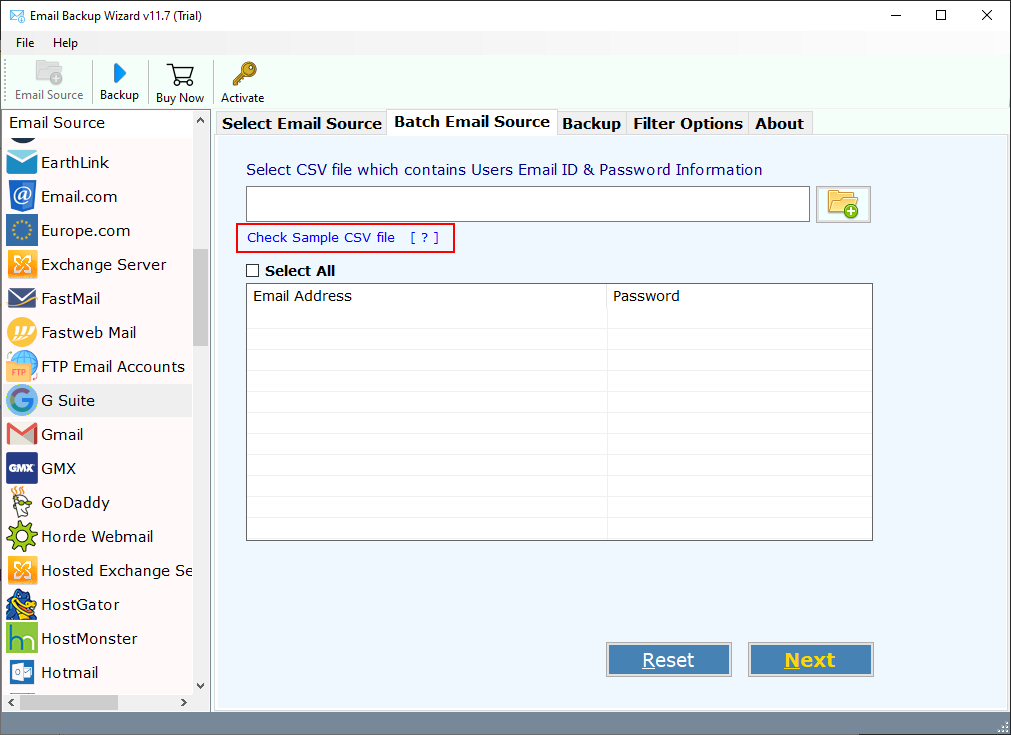Open the About tab
1011x735 pixels.
(780, 123)
